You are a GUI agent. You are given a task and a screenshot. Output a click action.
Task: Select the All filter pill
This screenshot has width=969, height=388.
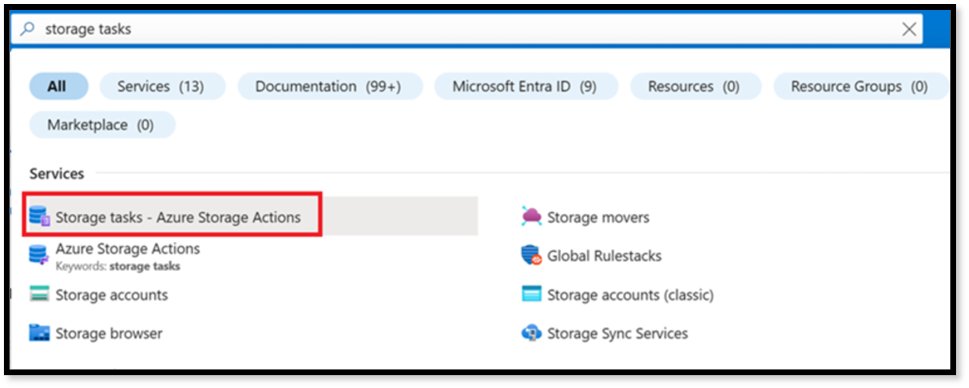(58, 86)
